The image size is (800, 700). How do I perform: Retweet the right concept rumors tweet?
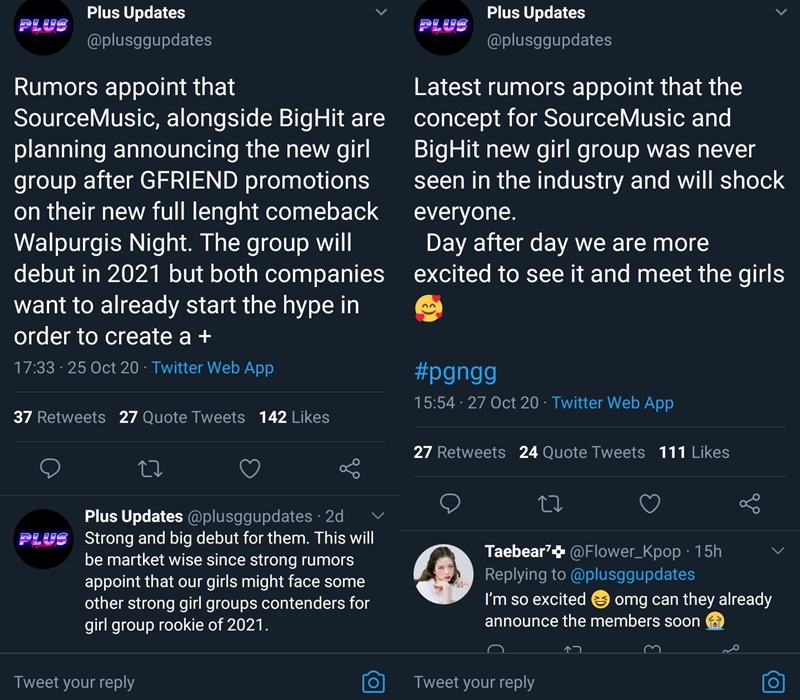click(550, 503)
